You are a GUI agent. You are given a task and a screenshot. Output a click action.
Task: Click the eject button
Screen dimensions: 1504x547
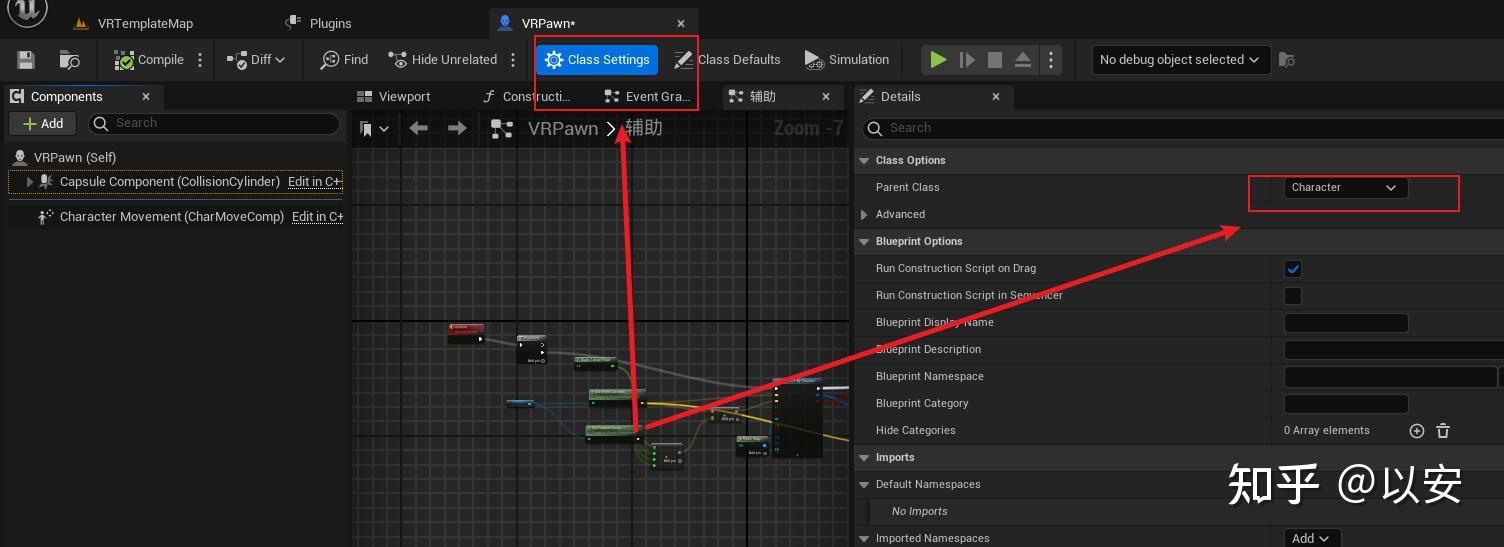pyautogui.click(x=1023, y=60)
